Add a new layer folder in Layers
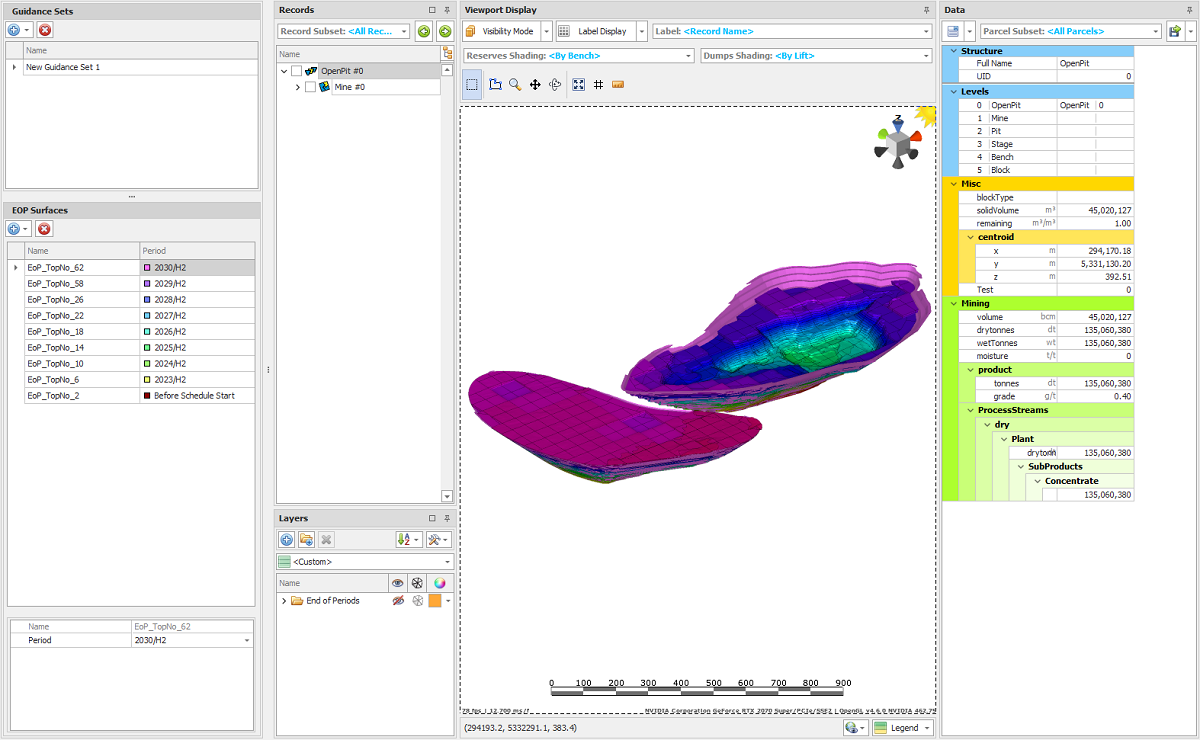The width and height of the screenshot is (1200, 740). 306,539
